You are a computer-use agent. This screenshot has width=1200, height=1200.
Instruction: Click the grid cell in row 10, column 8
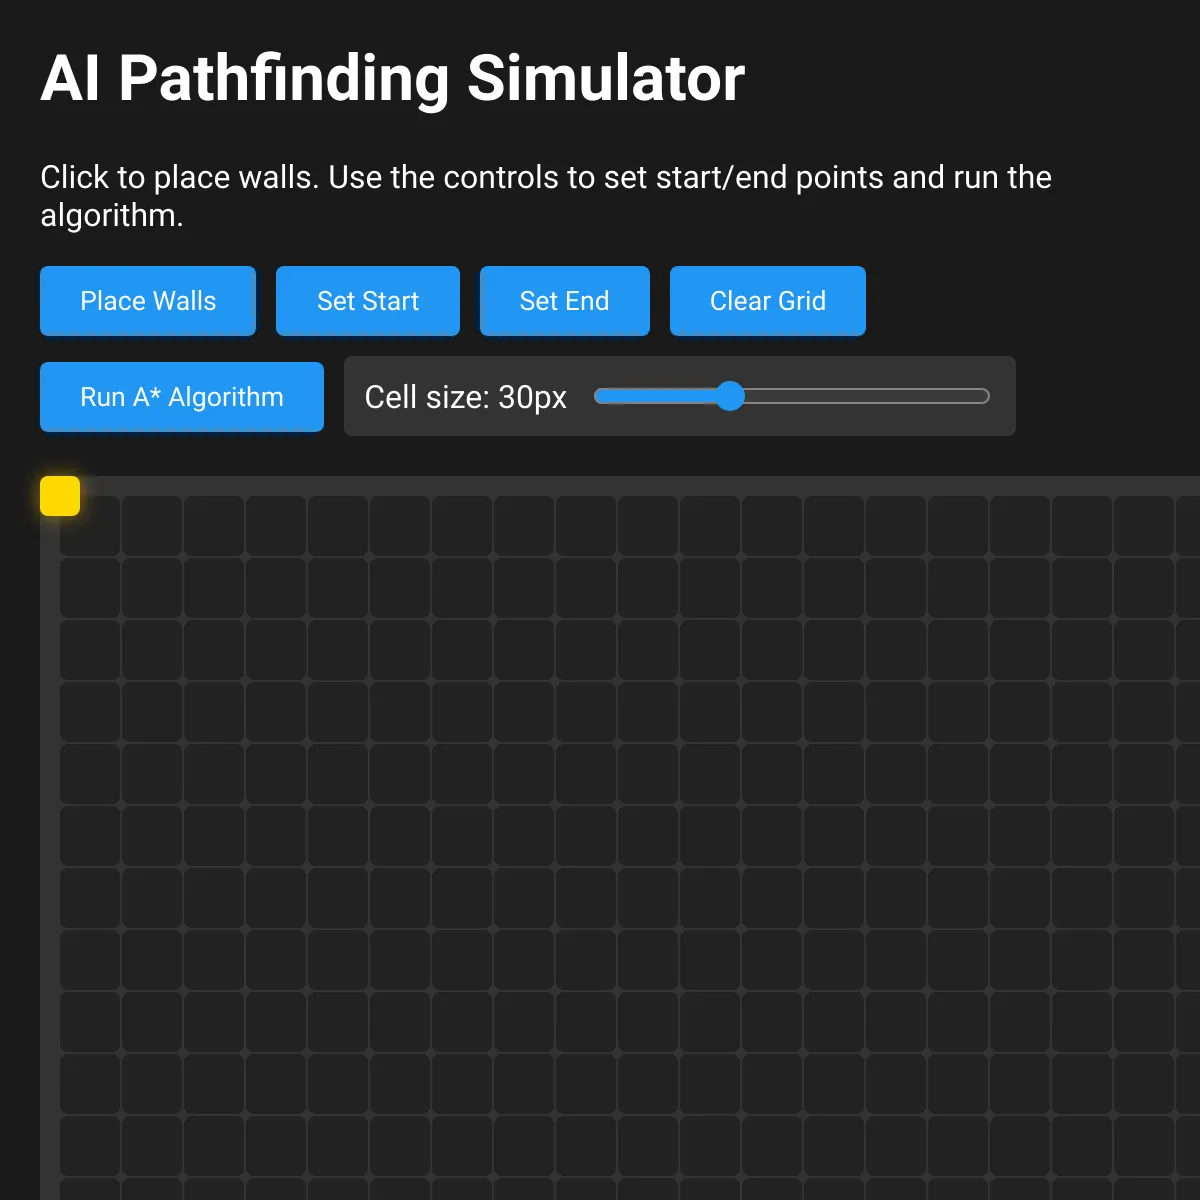click(x=524, y=1084)
